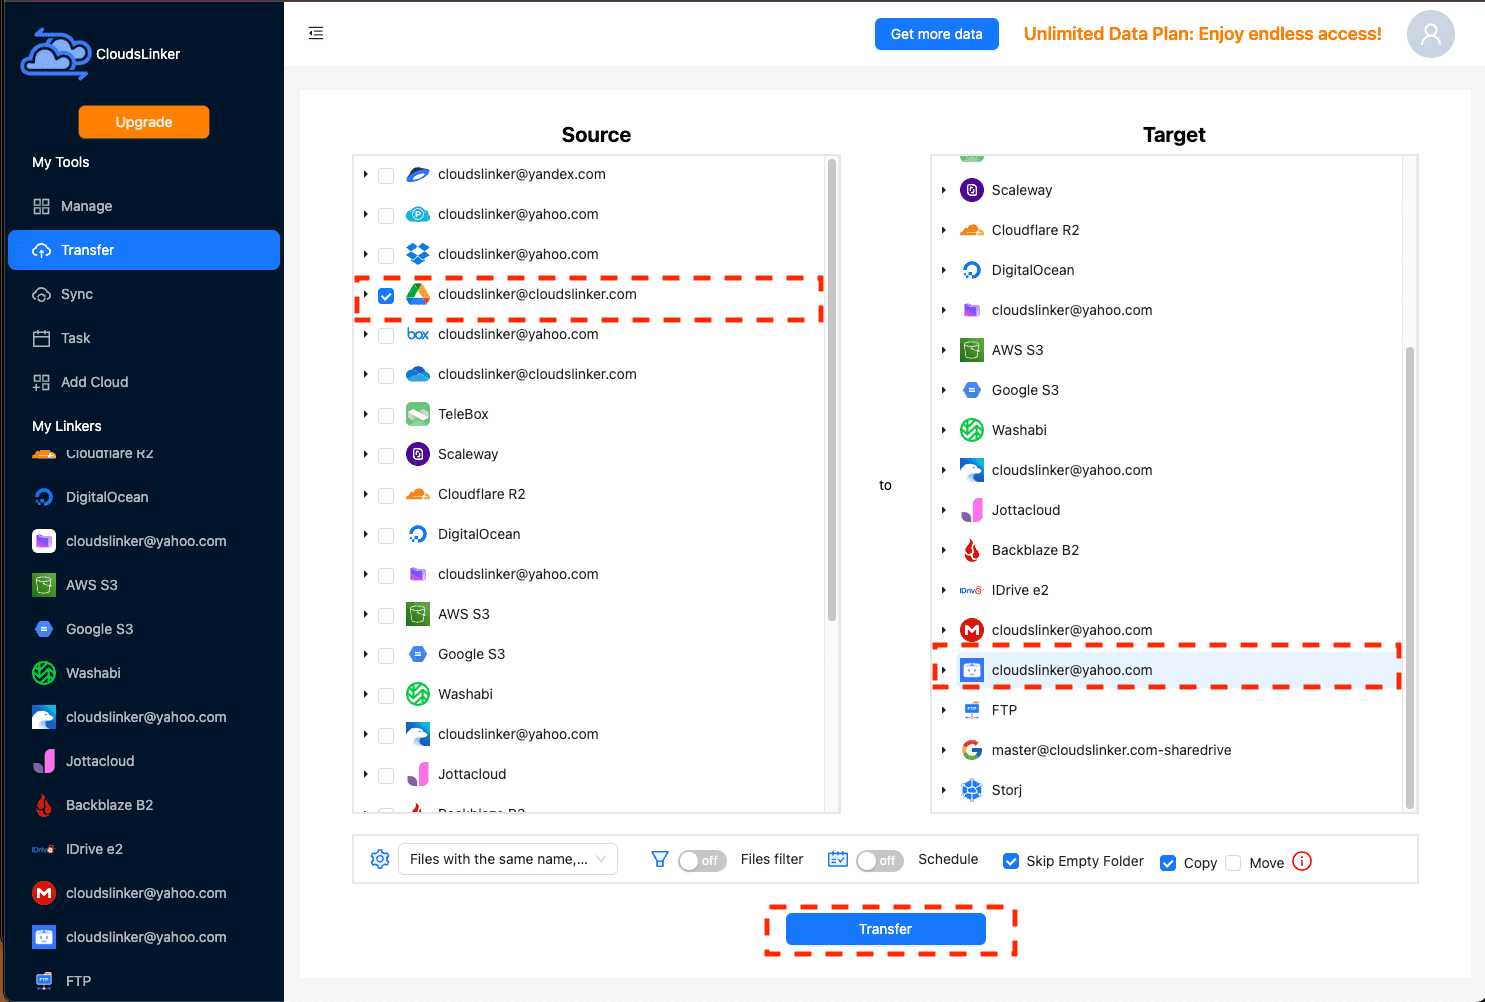This screenshot has width=1485, height=1002.
Task: Open Files with the same name dropdown
Action: [508, 859]
